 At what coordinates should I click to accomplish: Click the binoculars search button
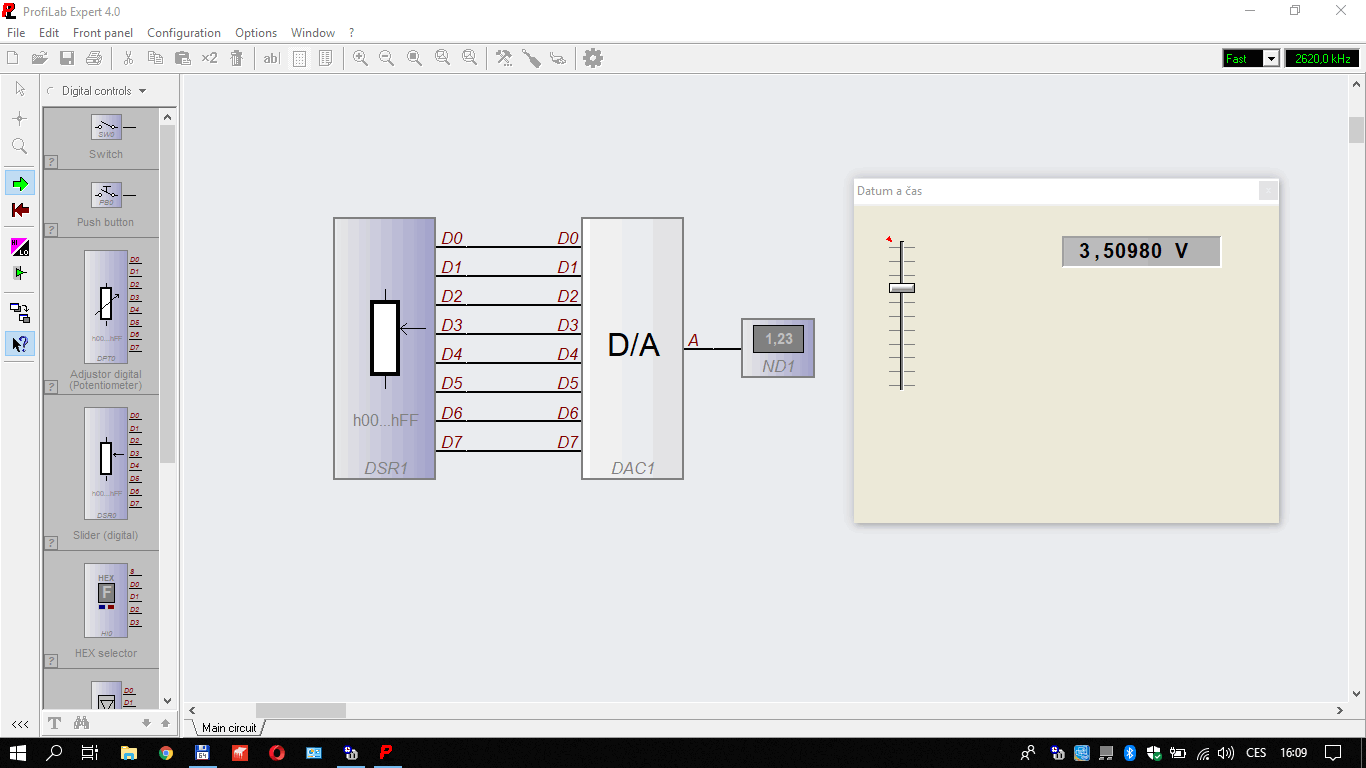[81, 723]
